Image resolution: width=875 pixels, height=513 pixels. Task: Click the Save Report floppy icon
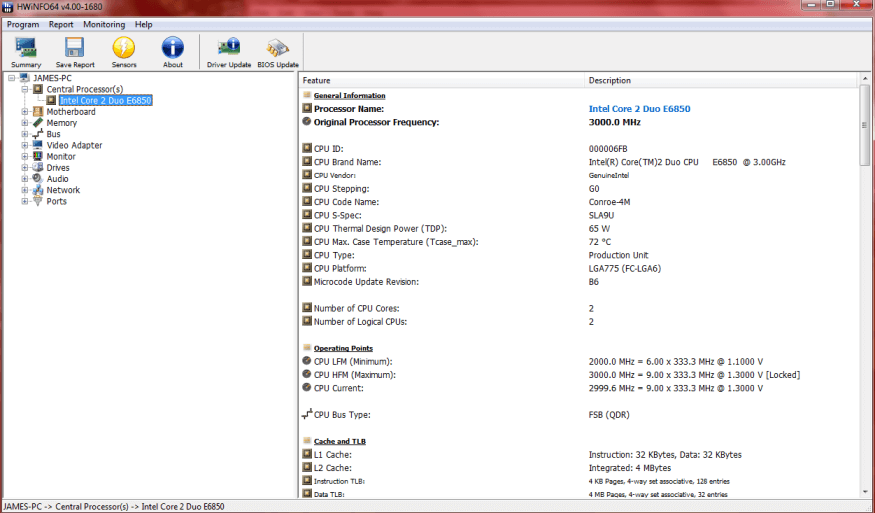(x=74, y=47)
